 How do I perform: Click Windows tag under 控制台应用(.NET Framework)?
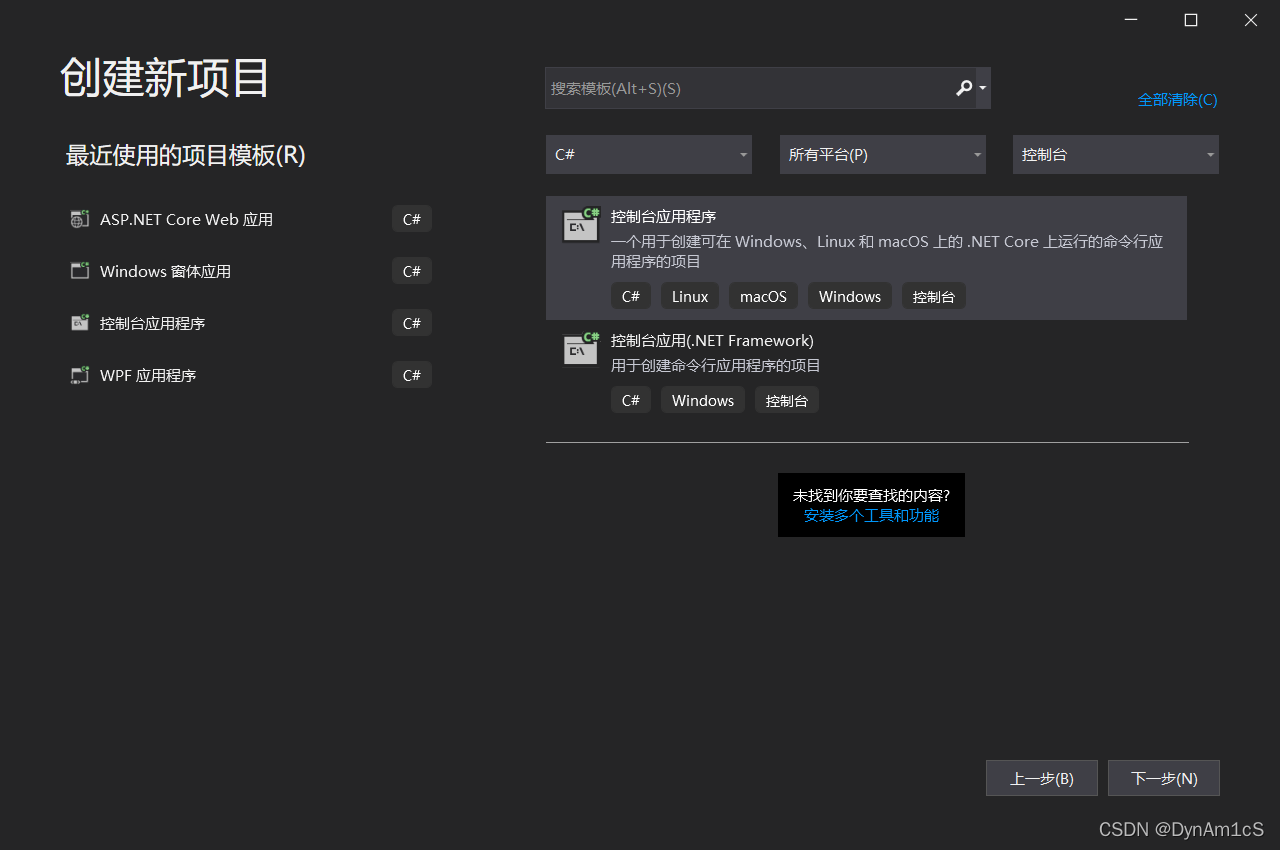pyautogui.click(x=703, y=400)
